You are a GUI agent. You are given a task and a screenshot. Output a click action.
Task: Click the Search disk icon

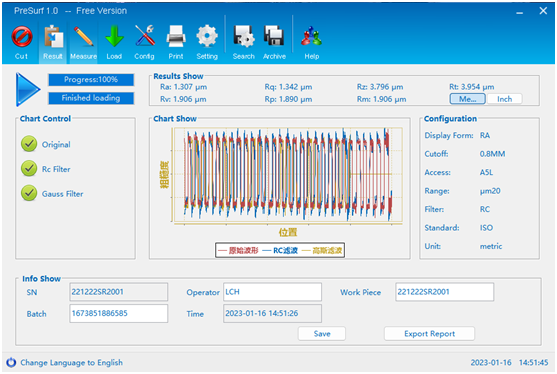click(x=244, y=37)
